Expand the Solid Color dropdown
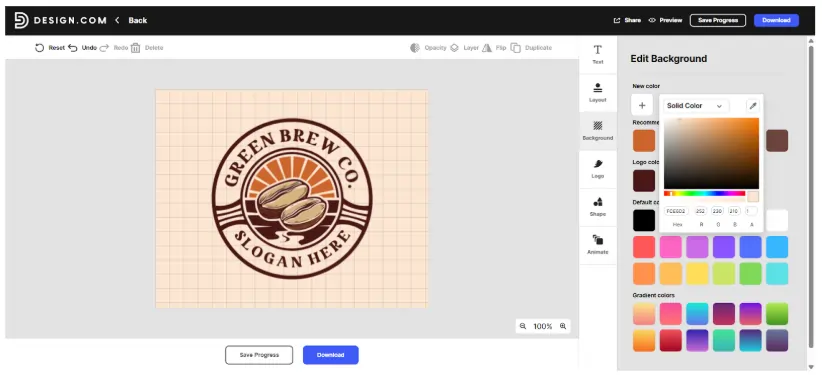The image size is (822, 375). 695,106
